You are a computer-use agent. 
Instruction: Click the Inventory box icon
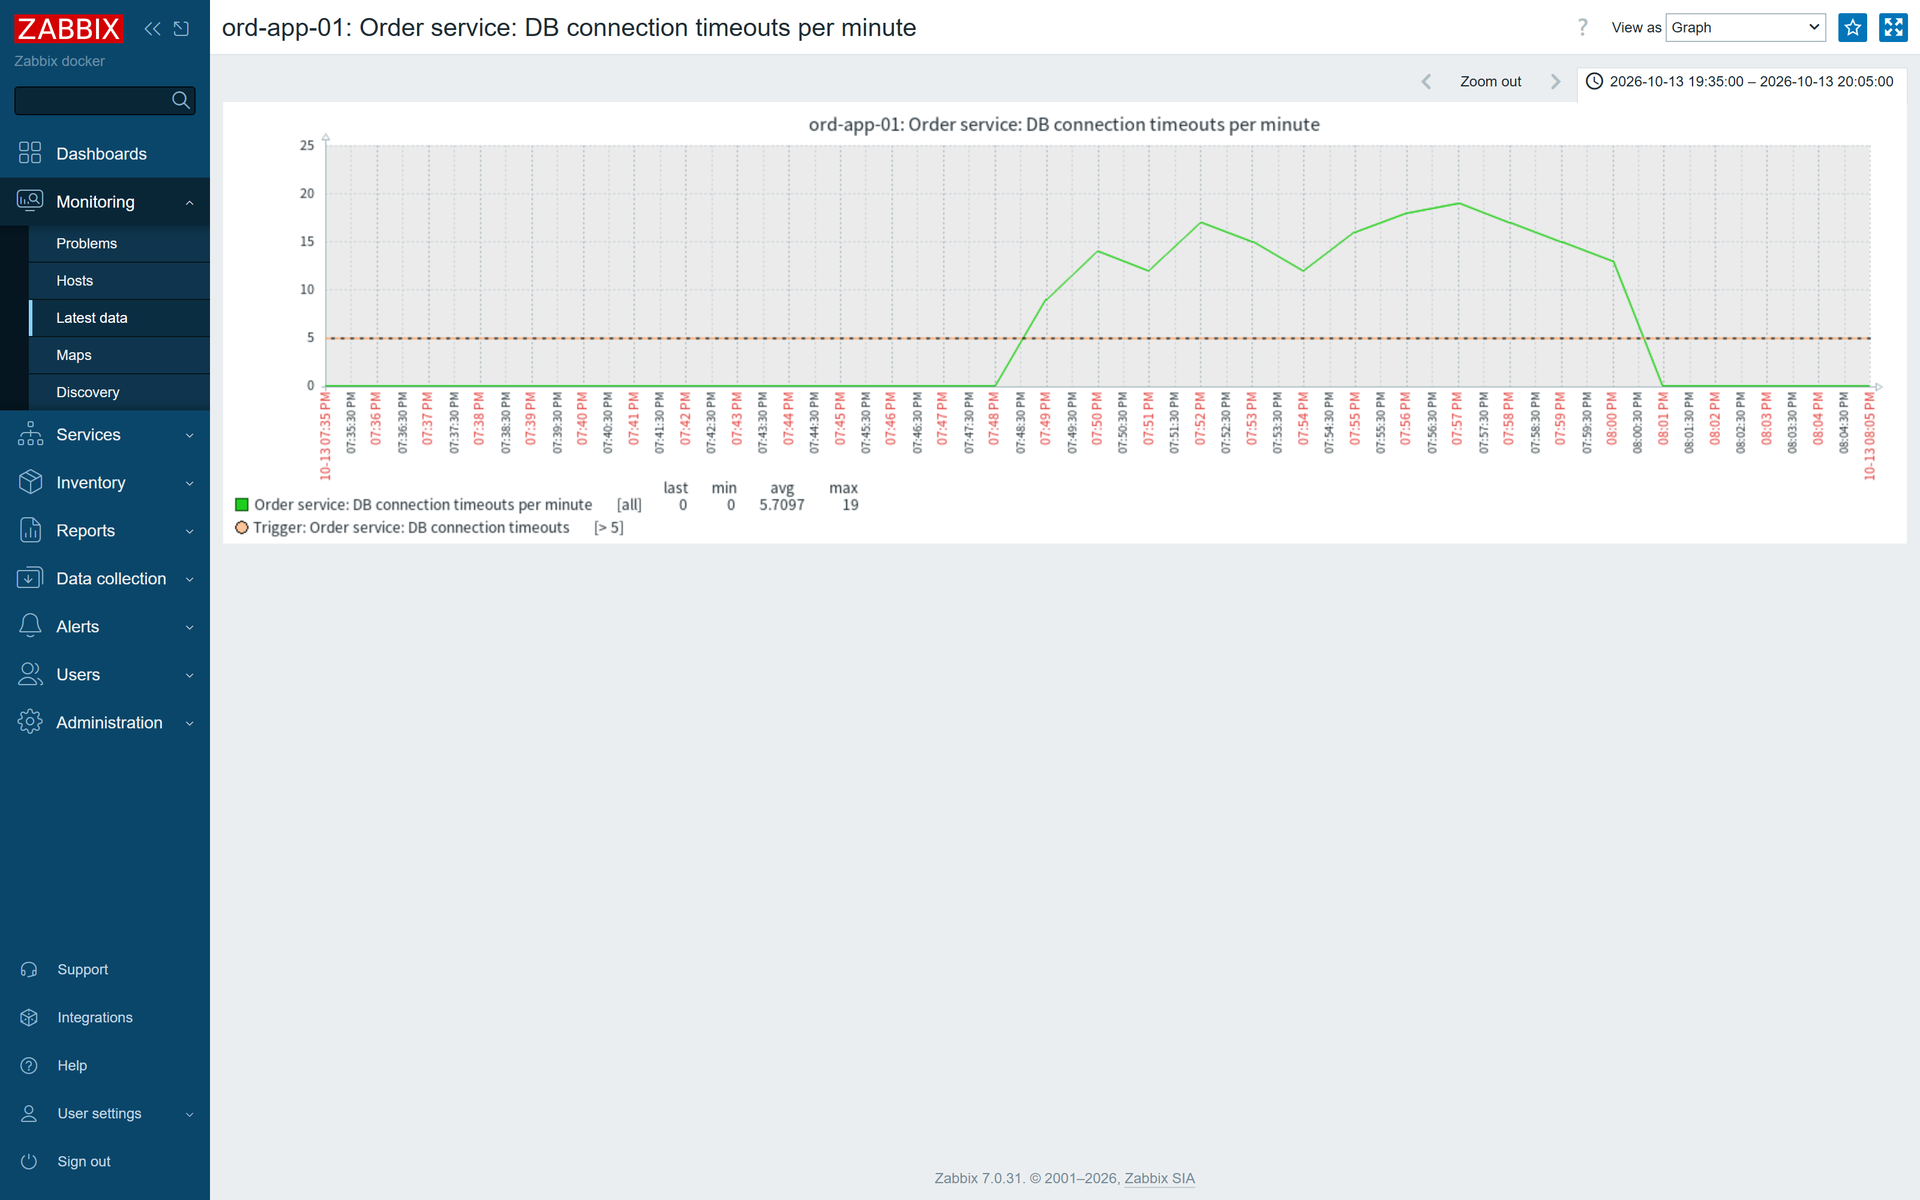30,482
